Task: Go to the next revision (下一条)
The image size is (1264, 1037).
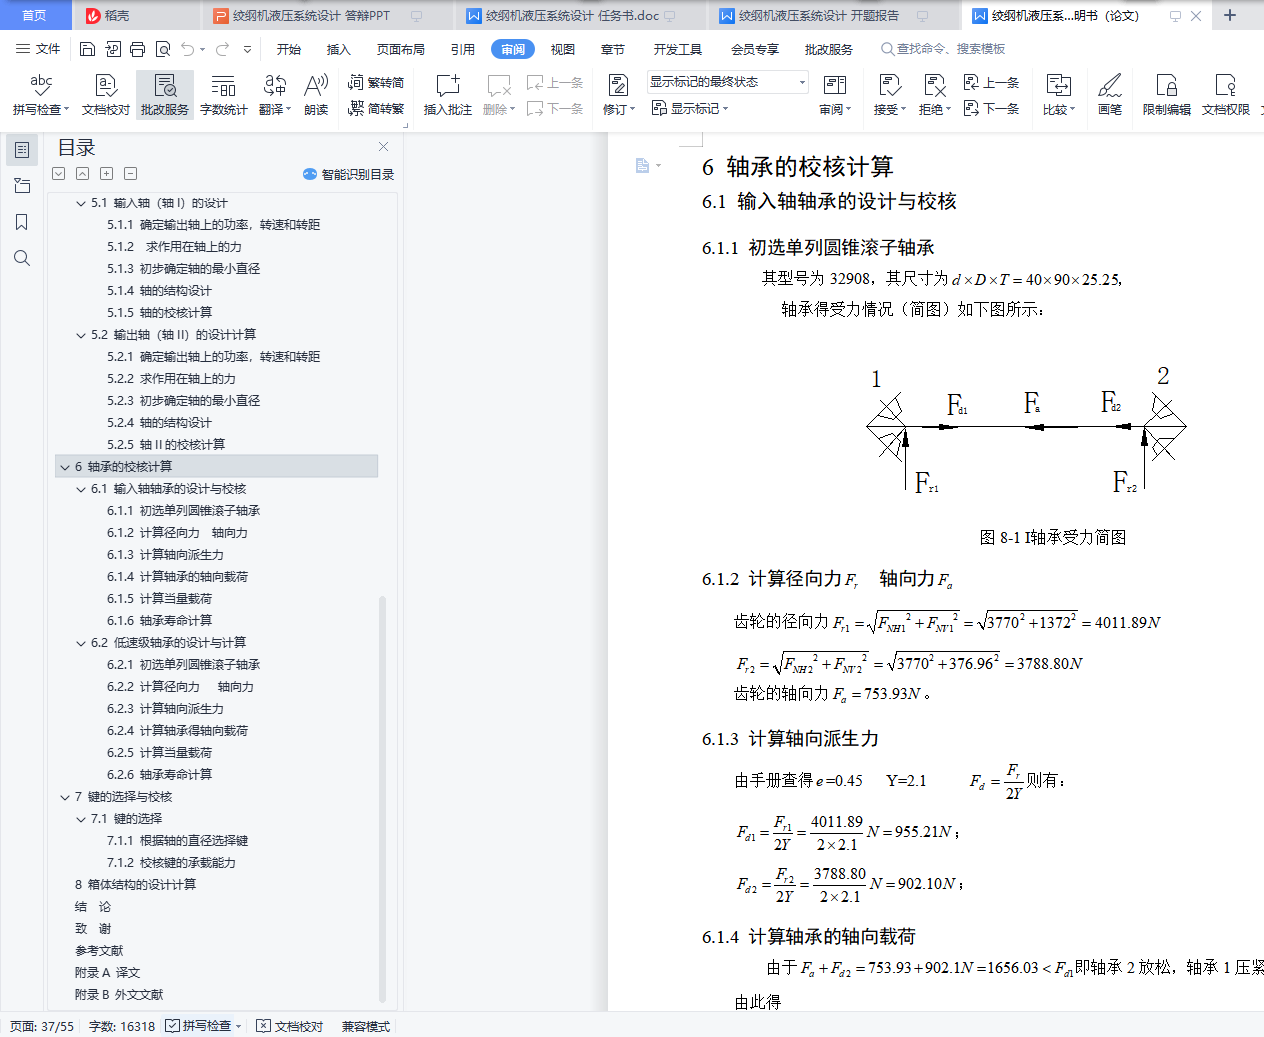Action: click(x=992, y=108)
